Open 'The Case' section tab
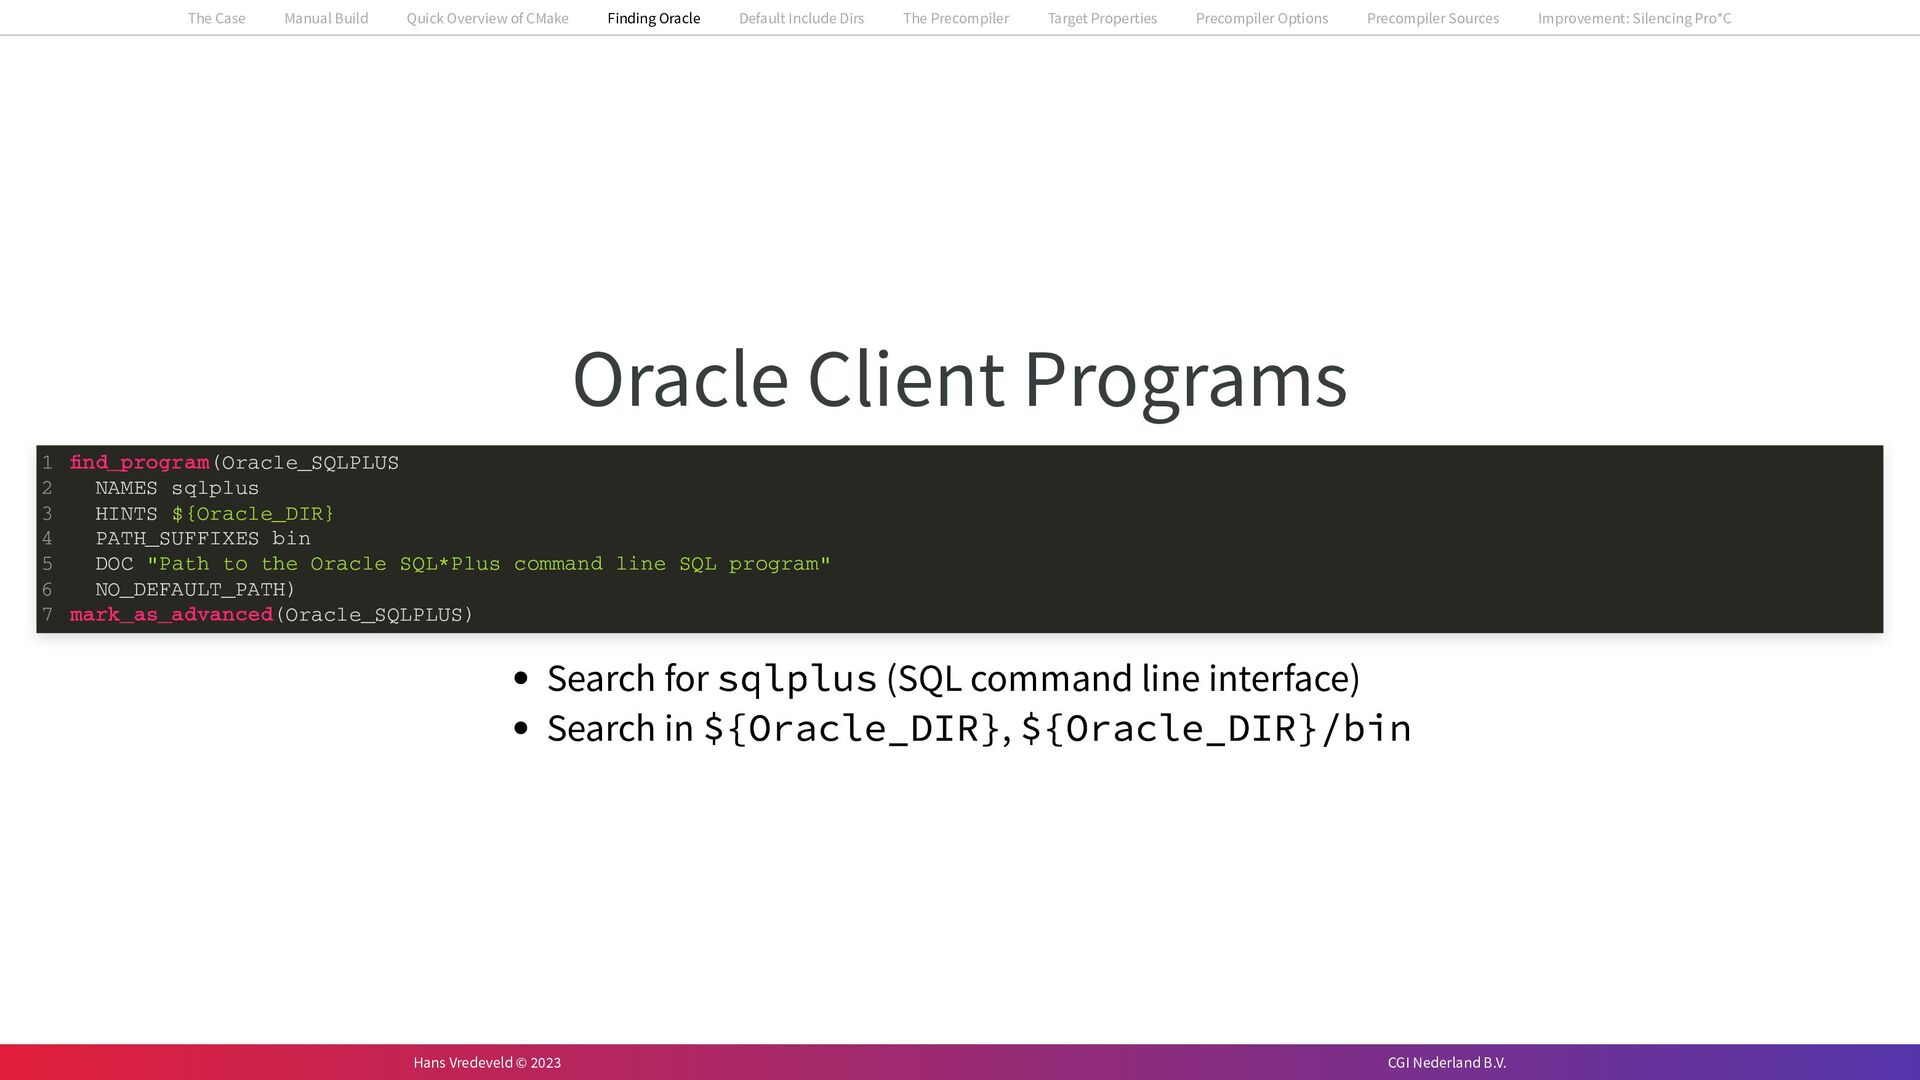 (x=216, y=18)
